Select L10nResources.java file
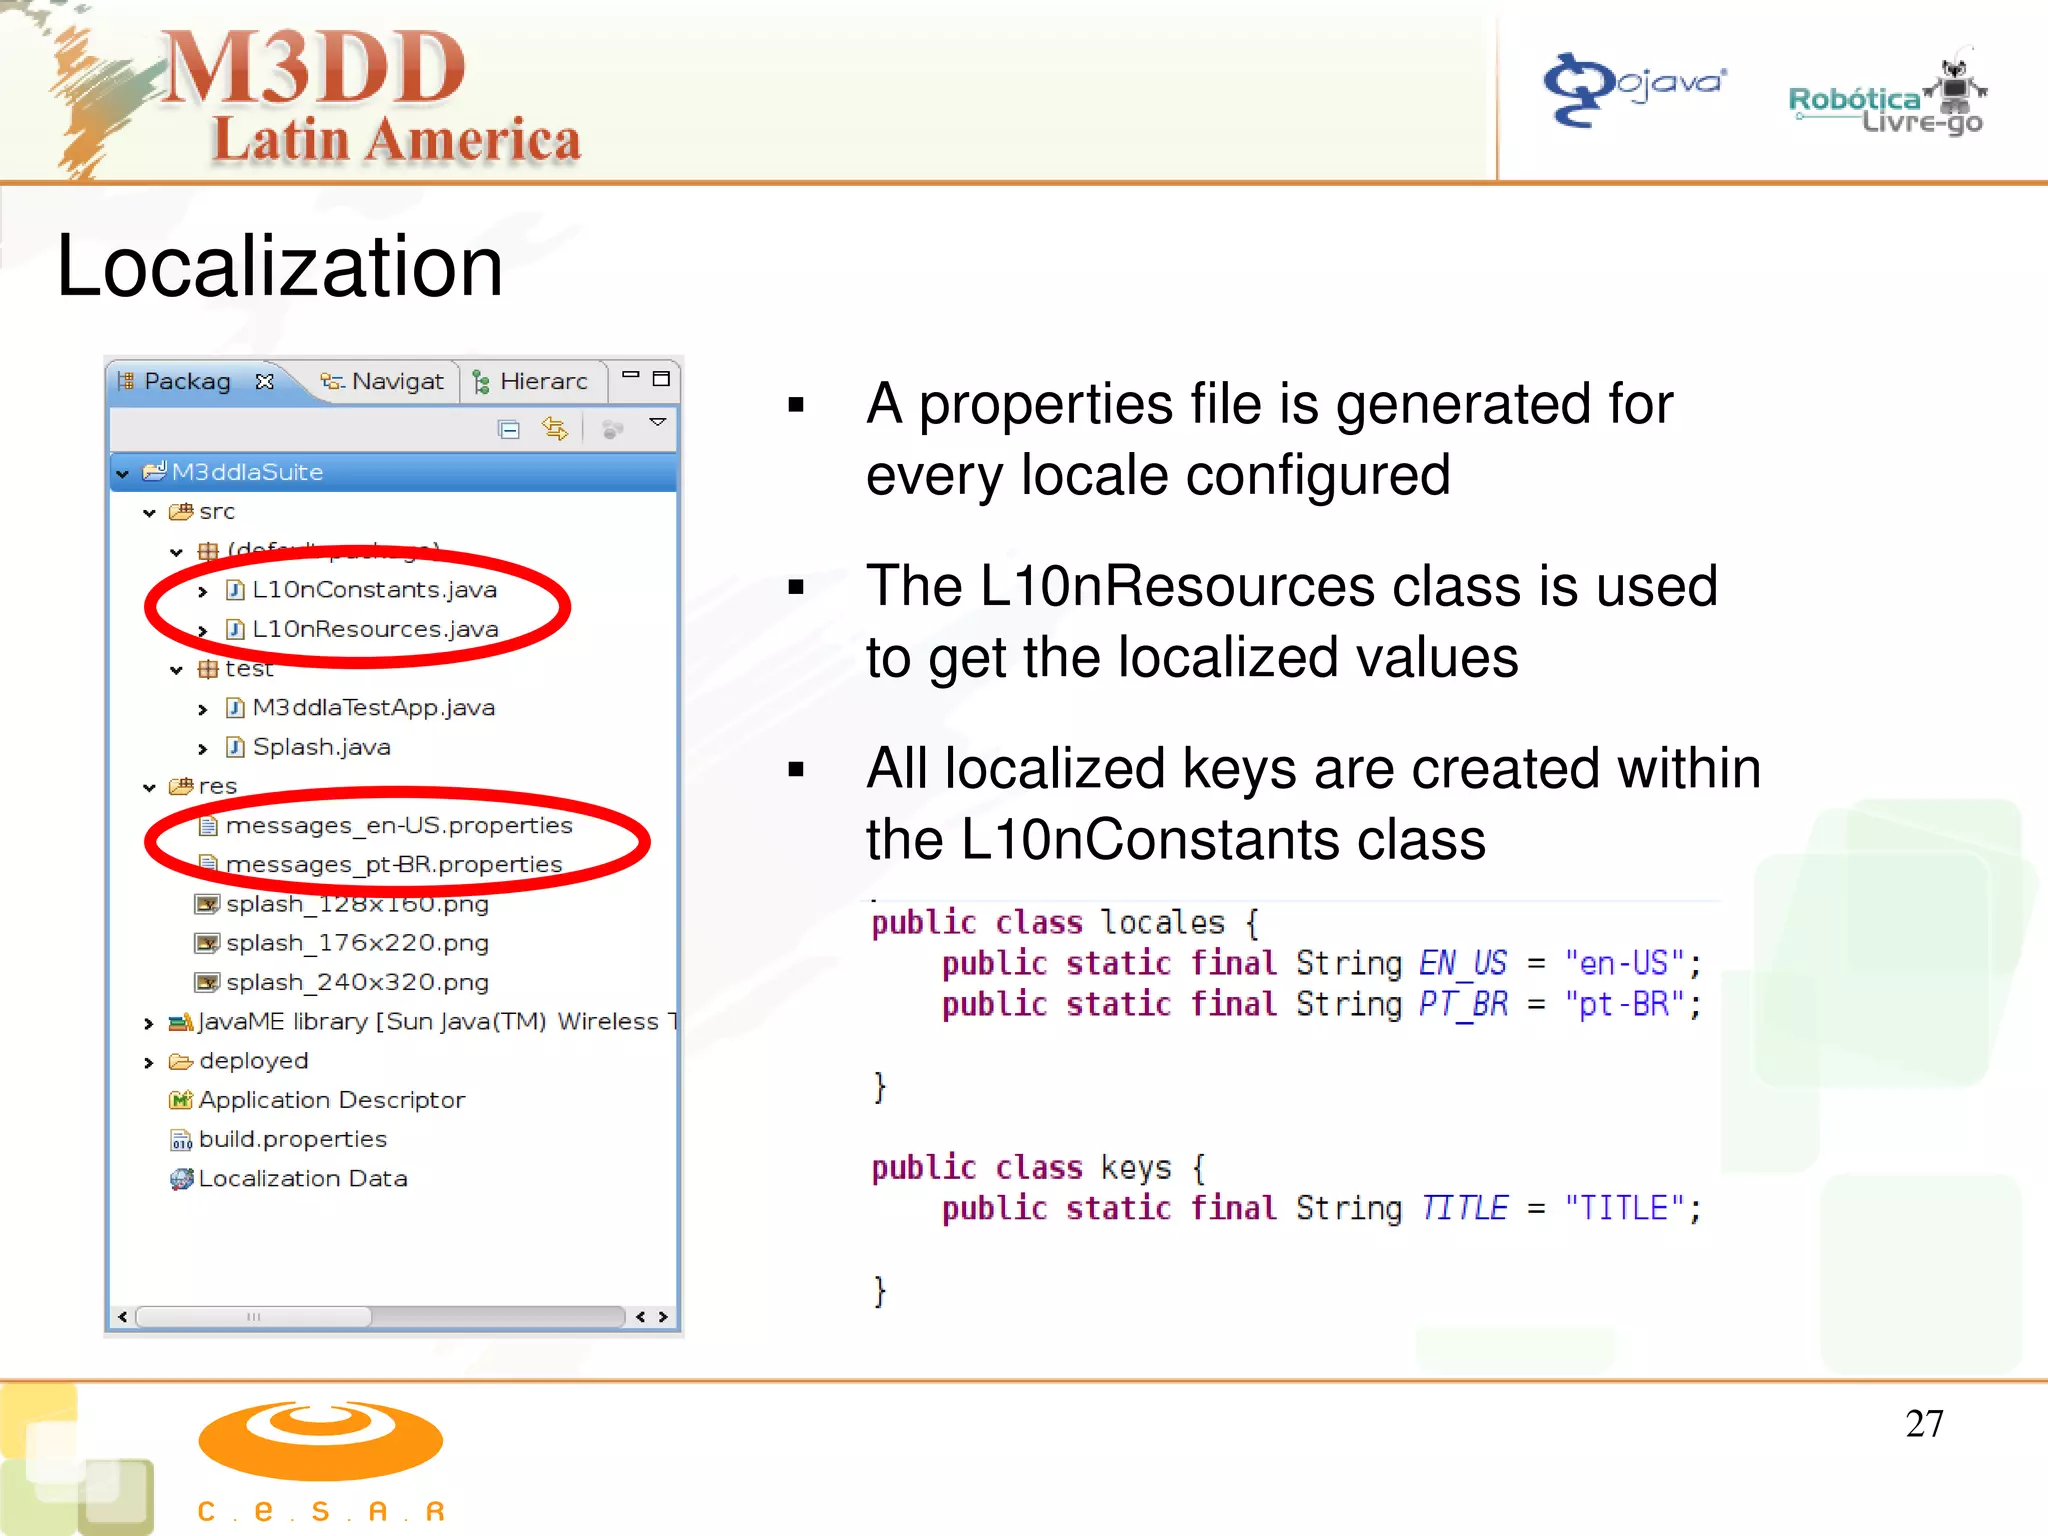This screenshot has width=2048, height=1536. pyautogui.click(x=375, y=629)
